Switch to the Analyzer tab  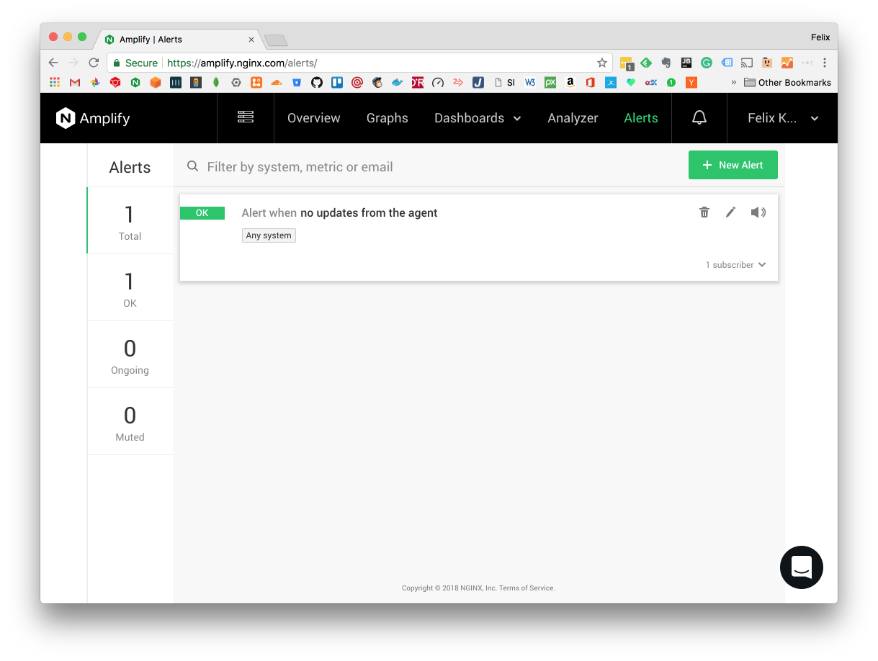point(572,118)
